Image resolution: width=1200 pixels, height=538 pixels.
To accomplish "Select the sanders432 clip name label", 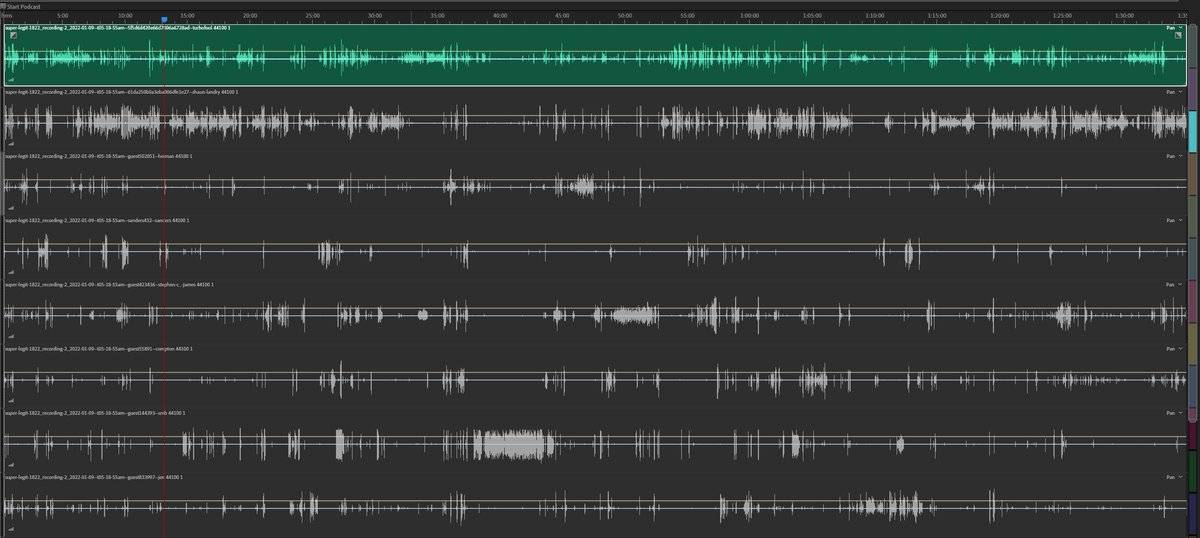I will [x=97, y=220].
